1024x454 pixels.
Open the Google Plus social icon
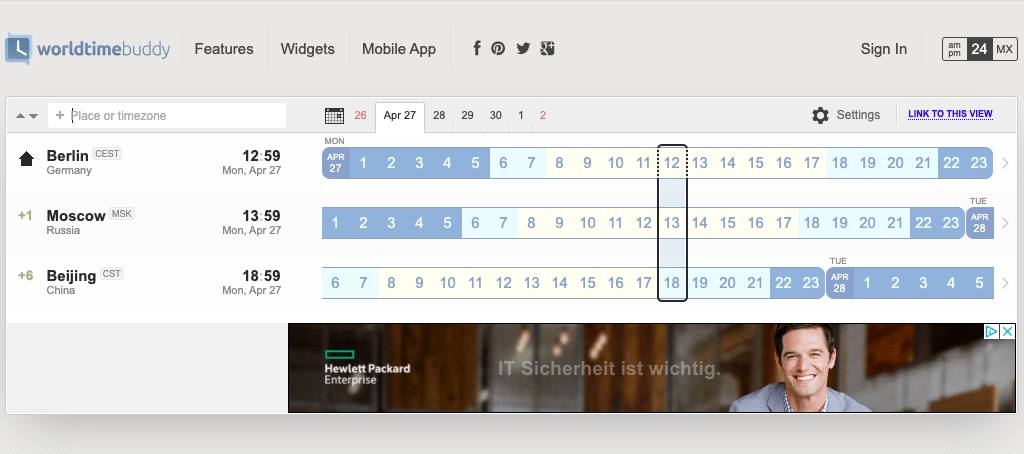[x=547, y=48]
